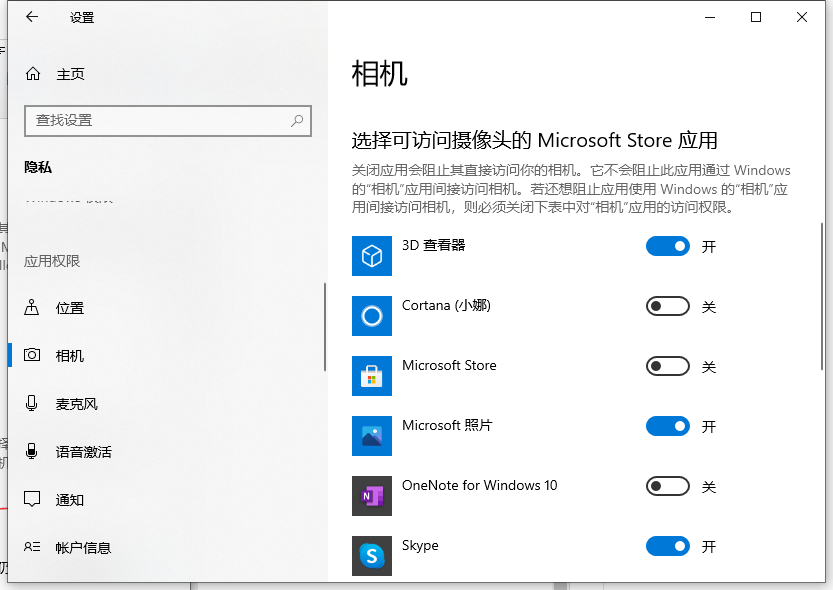Switch off camera access for Skype
833x590 pixels.
[x=668, y=546]
